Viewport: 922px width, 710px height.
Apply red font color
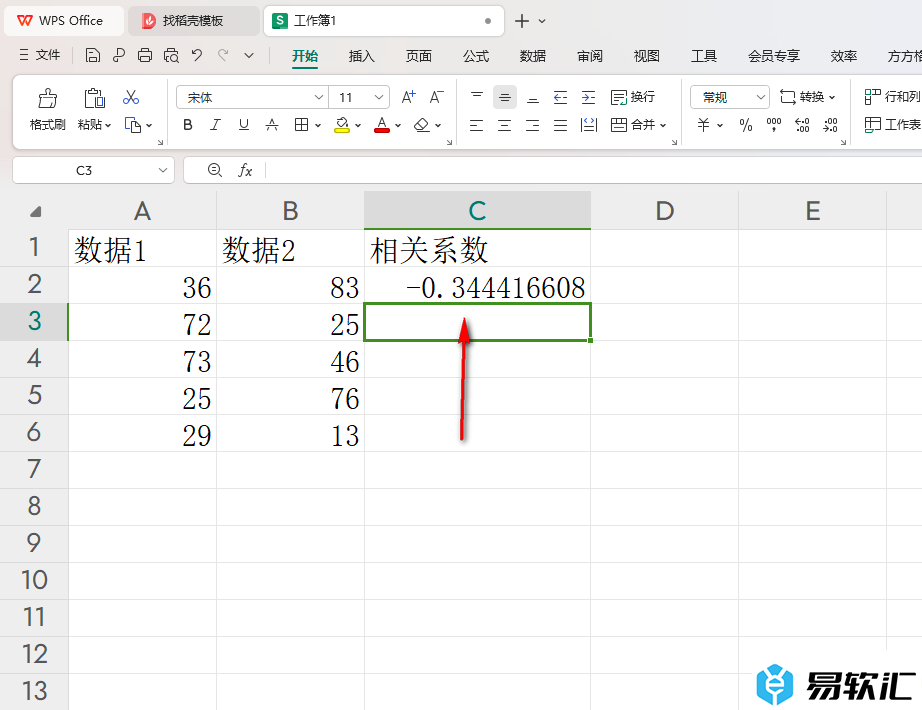[382, 125]
